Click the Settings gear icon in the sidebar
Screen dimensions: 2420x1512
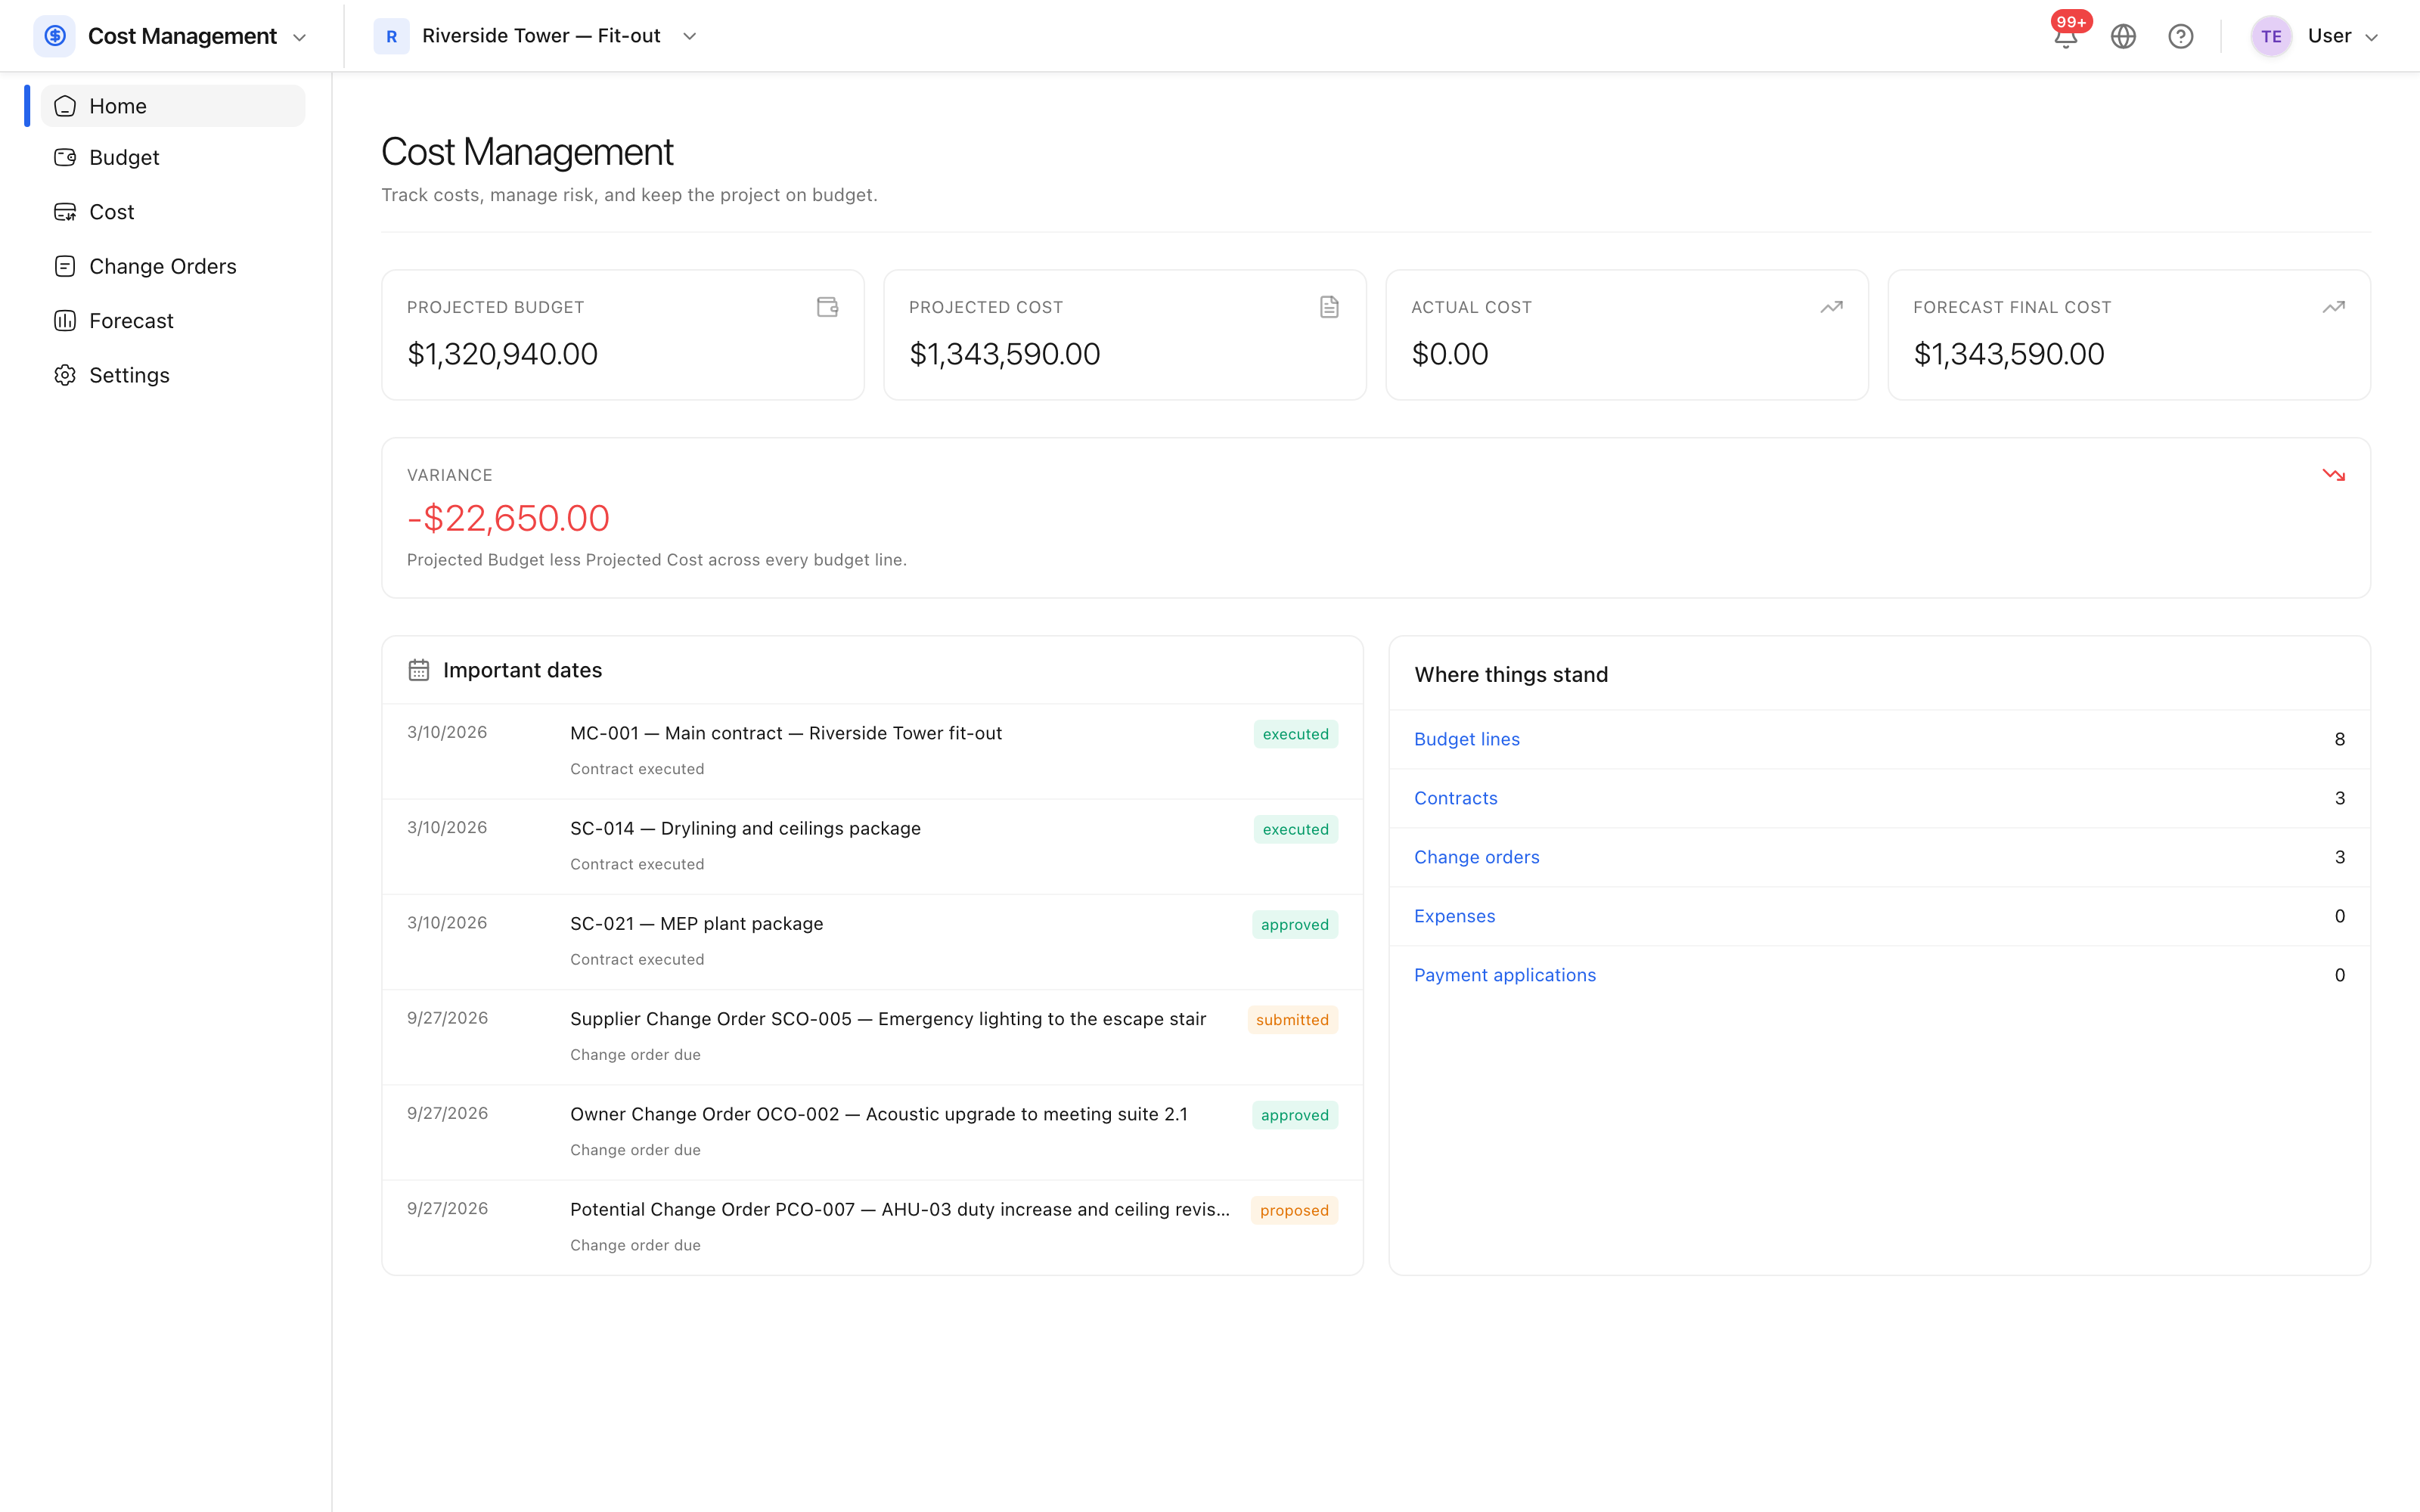point(65,375)
